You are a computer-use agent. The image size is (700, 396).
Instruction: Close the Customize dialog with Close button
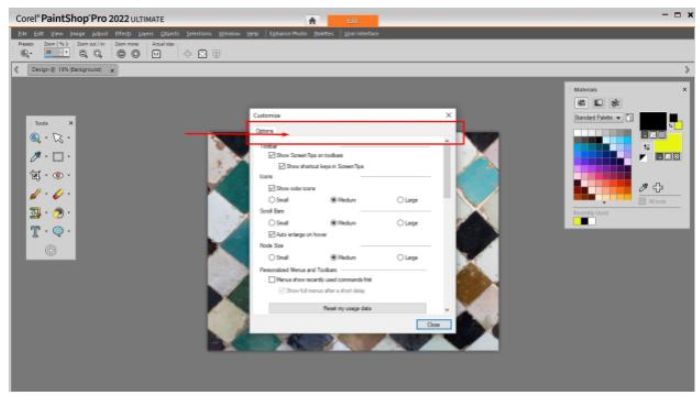point(433,325)
